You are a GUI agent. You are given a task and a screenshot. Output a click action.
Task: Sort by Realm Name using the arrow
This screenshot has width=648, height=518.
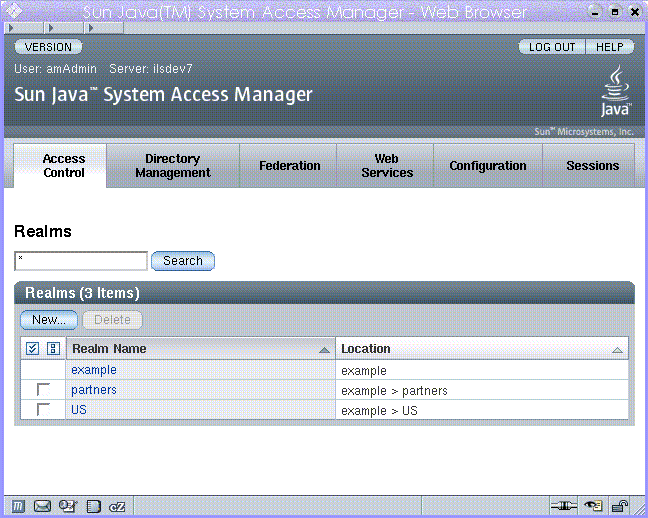click(x=324, y=350)
